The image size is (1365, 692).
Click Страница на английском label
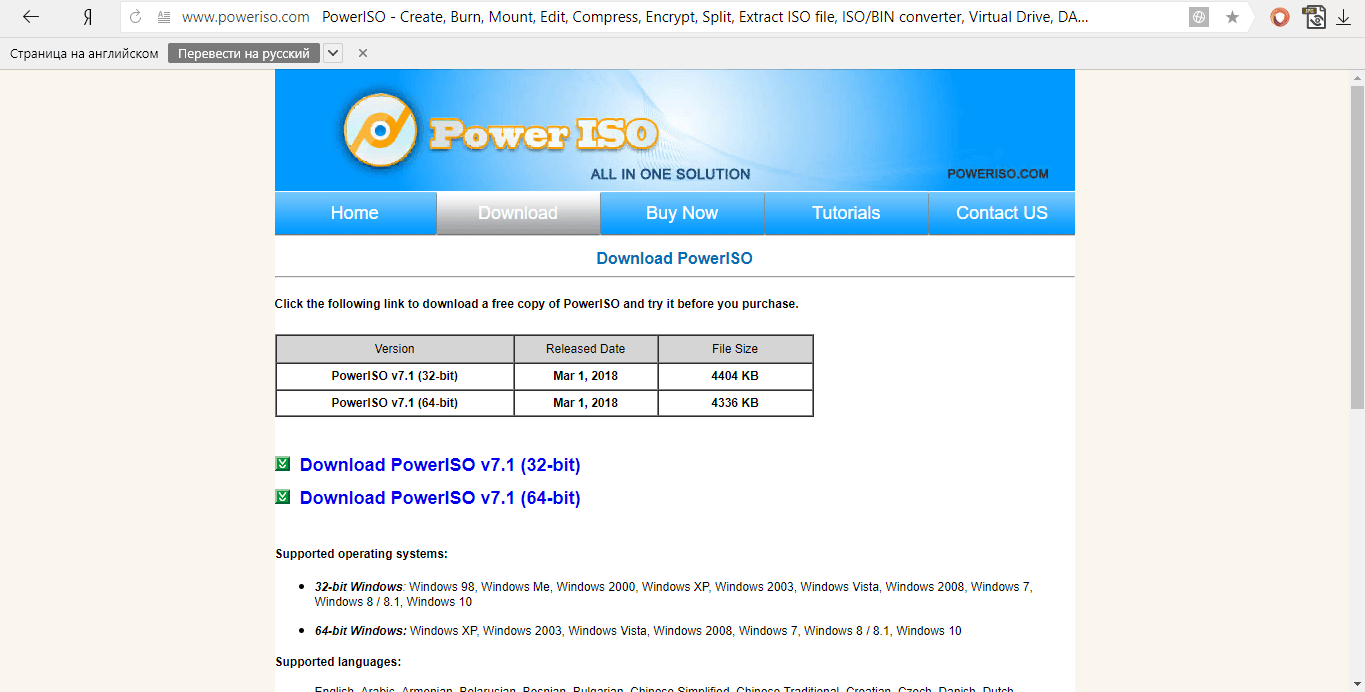pyautogui.click(x=84, y=53)
